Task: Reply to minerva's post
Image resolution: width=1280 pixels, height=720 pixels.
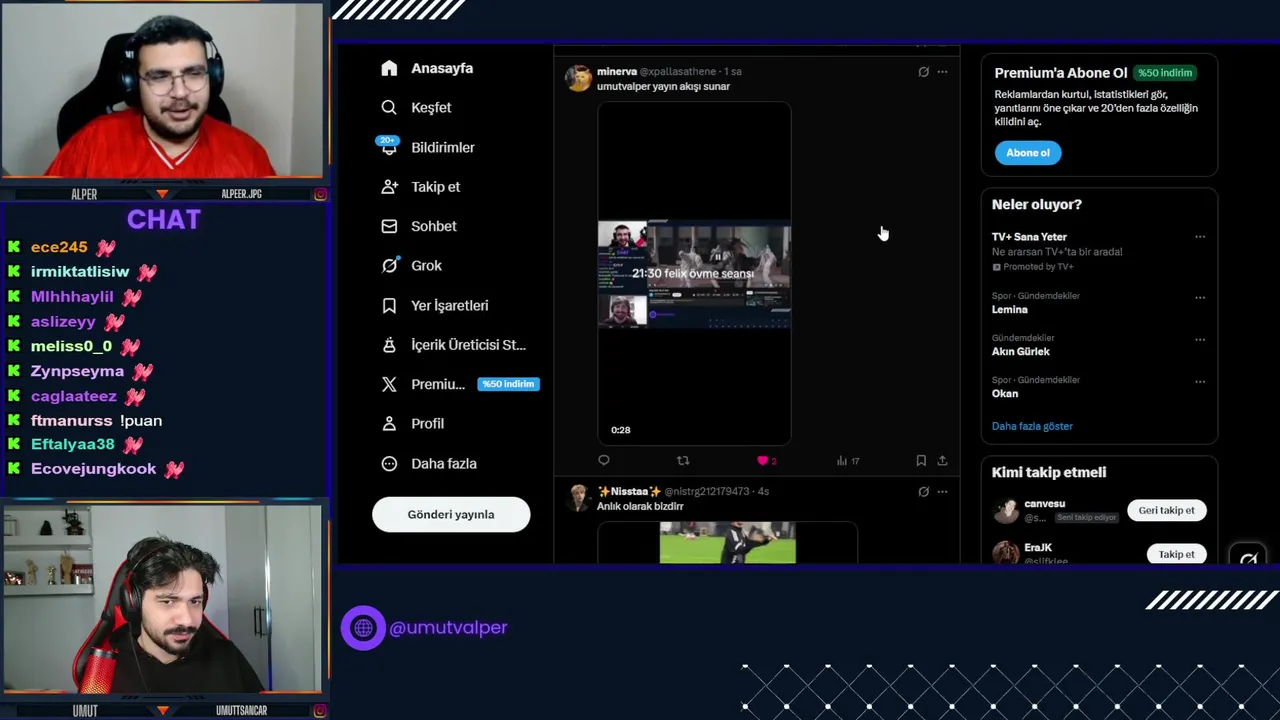Action: coord(603,461)
